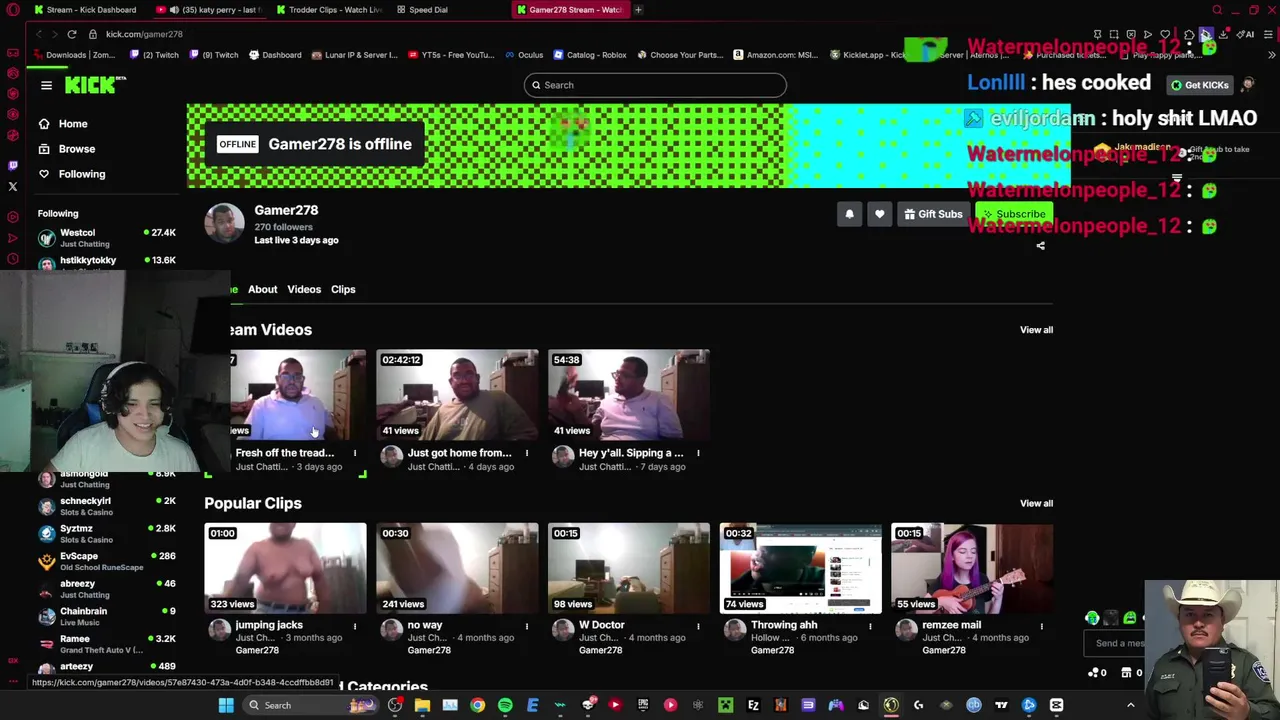Open the Kick sidebar hamburger menu
Viewport: 1280px width, 720px height.
(46, 86)
